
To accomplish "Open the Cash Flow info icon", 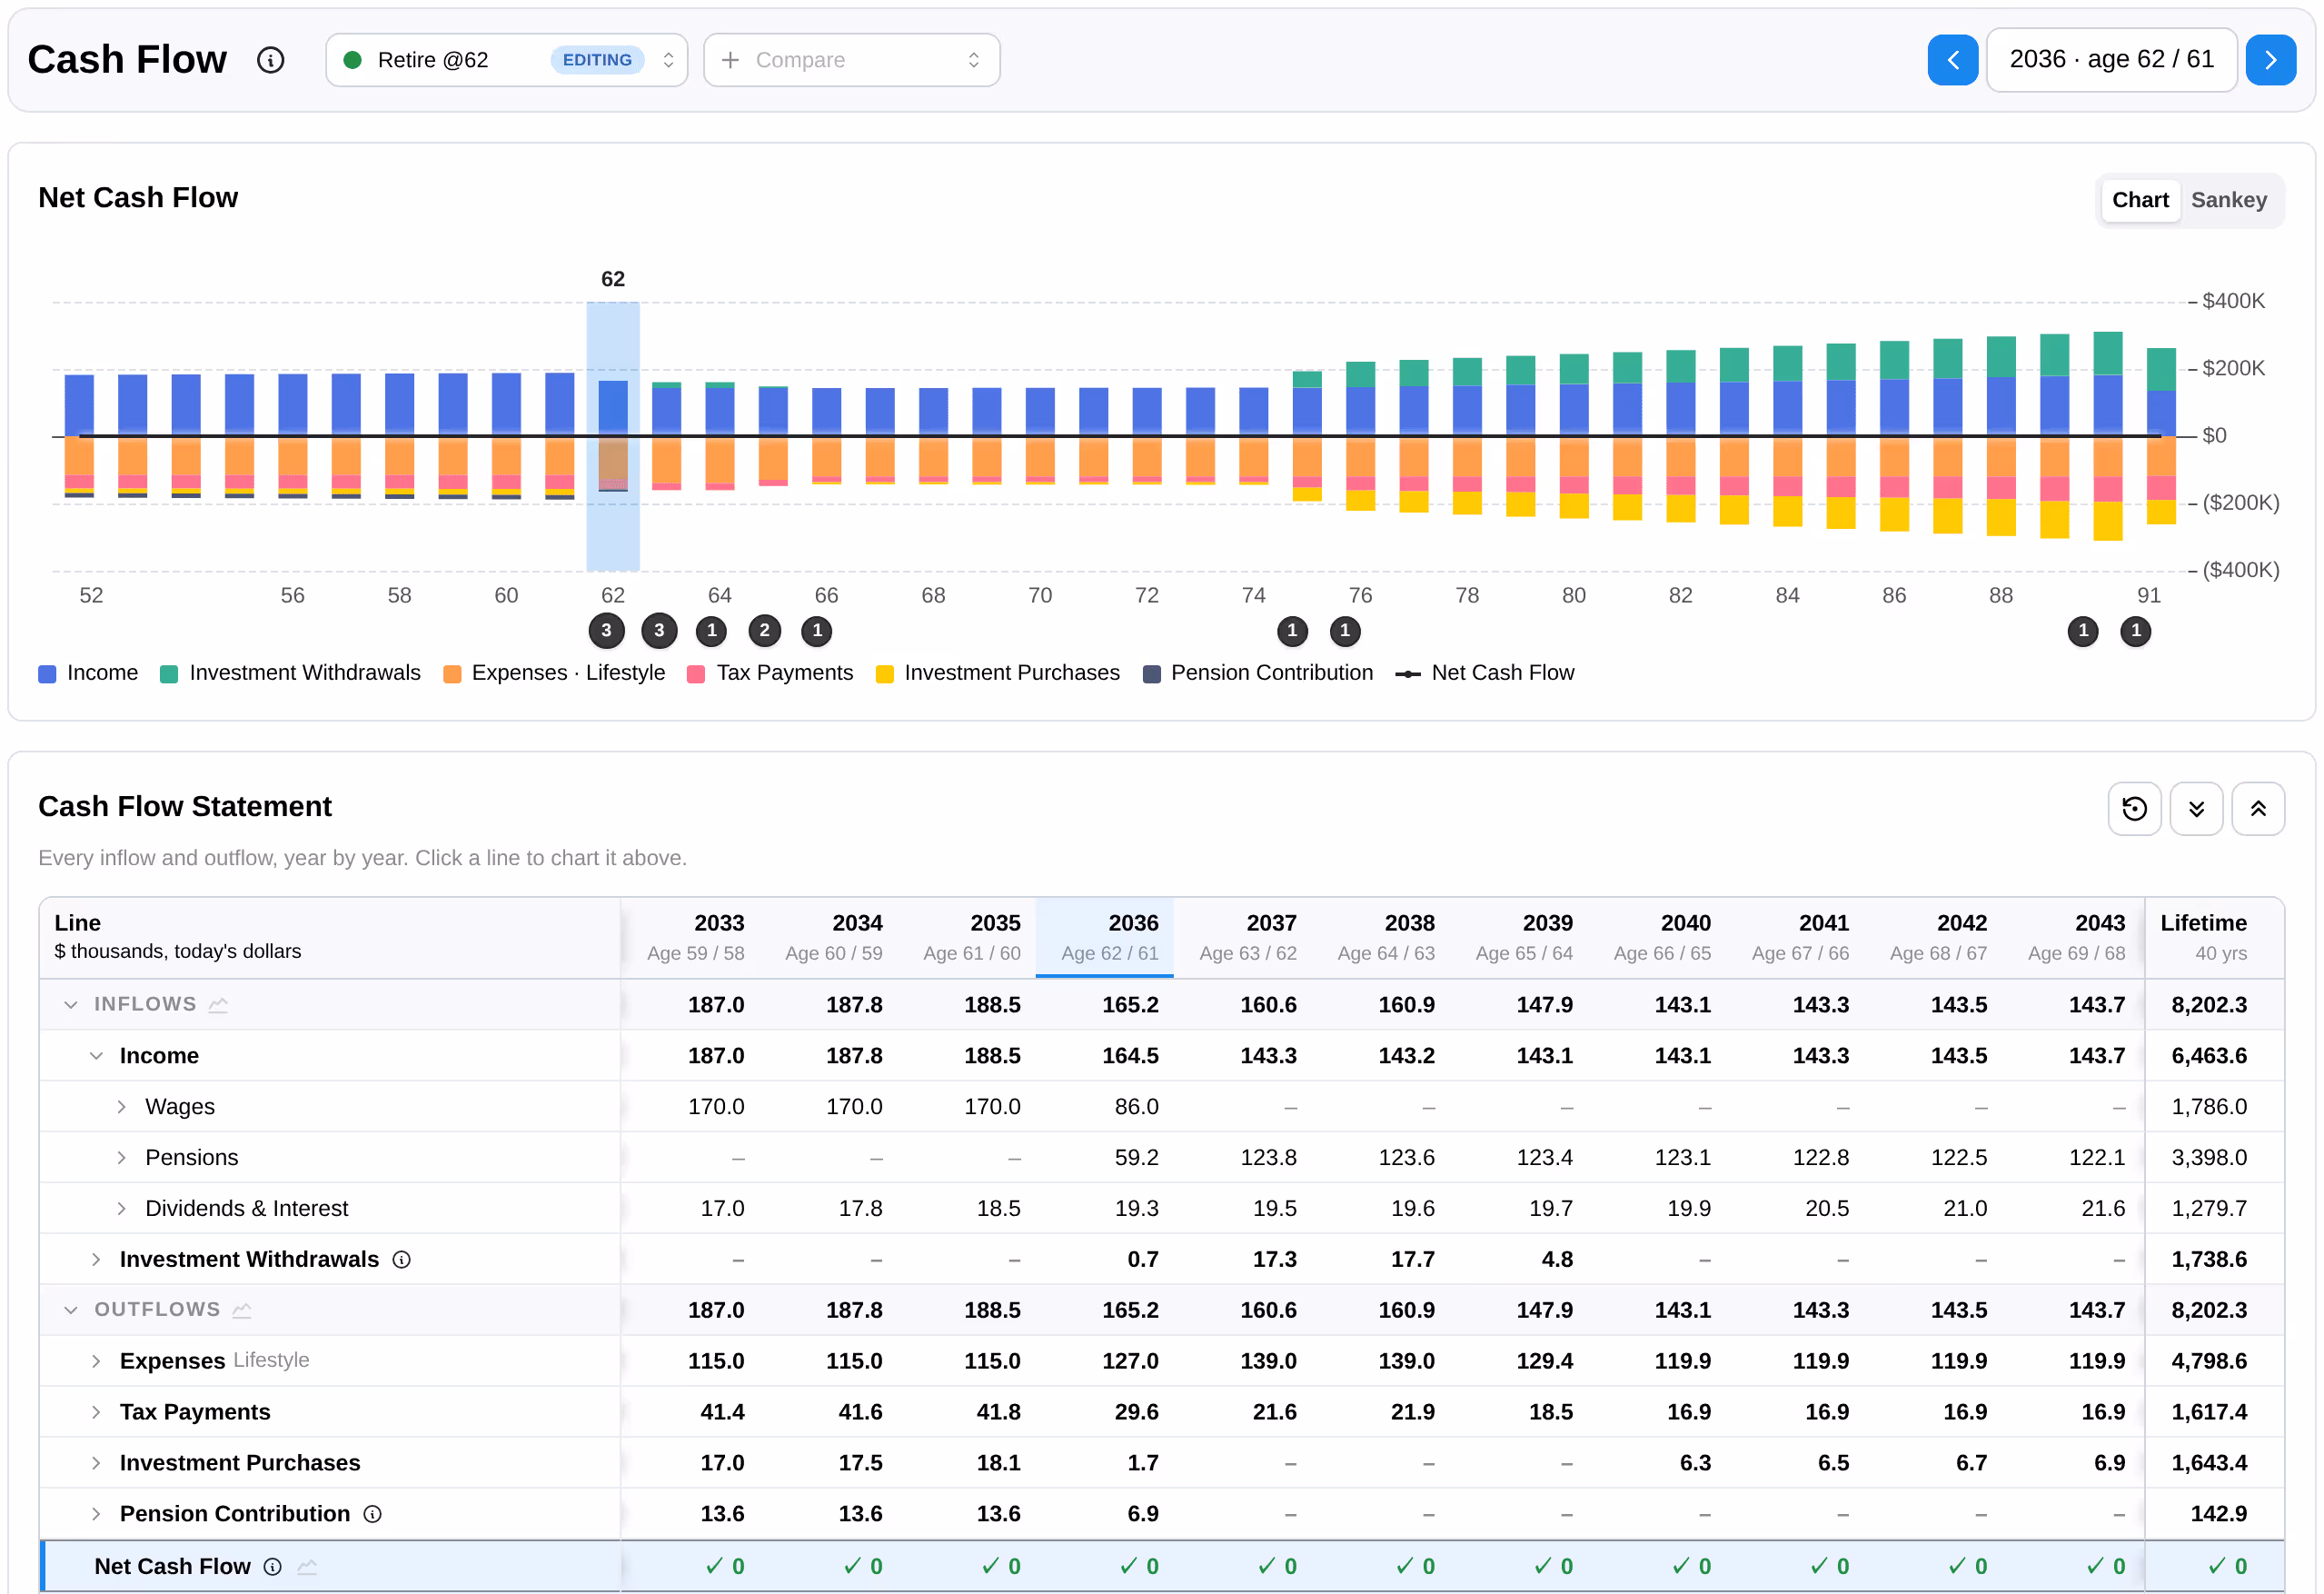I will (270, 60).
